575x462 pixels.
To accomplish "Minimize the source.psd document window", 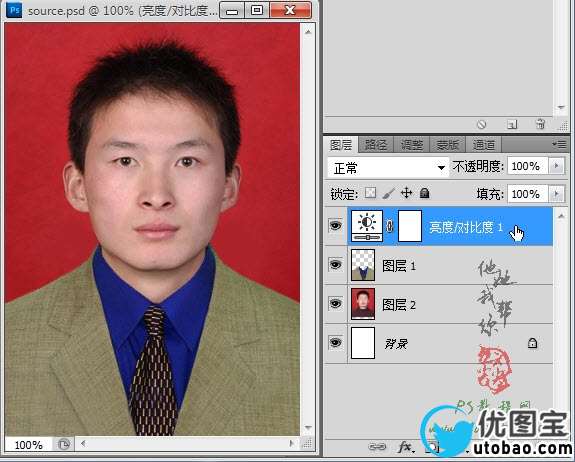I will [232, 10].
